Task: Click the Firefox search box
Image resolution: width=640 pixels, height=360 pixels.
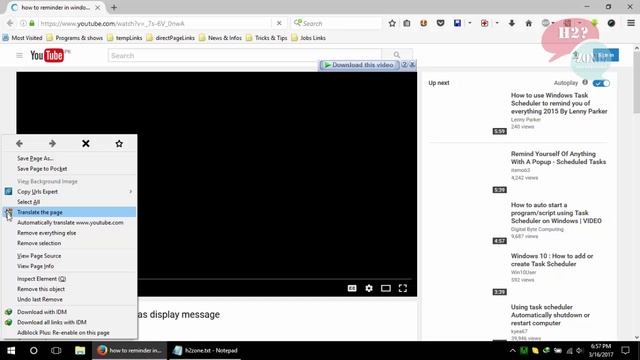Action: [x=336, y=23]
